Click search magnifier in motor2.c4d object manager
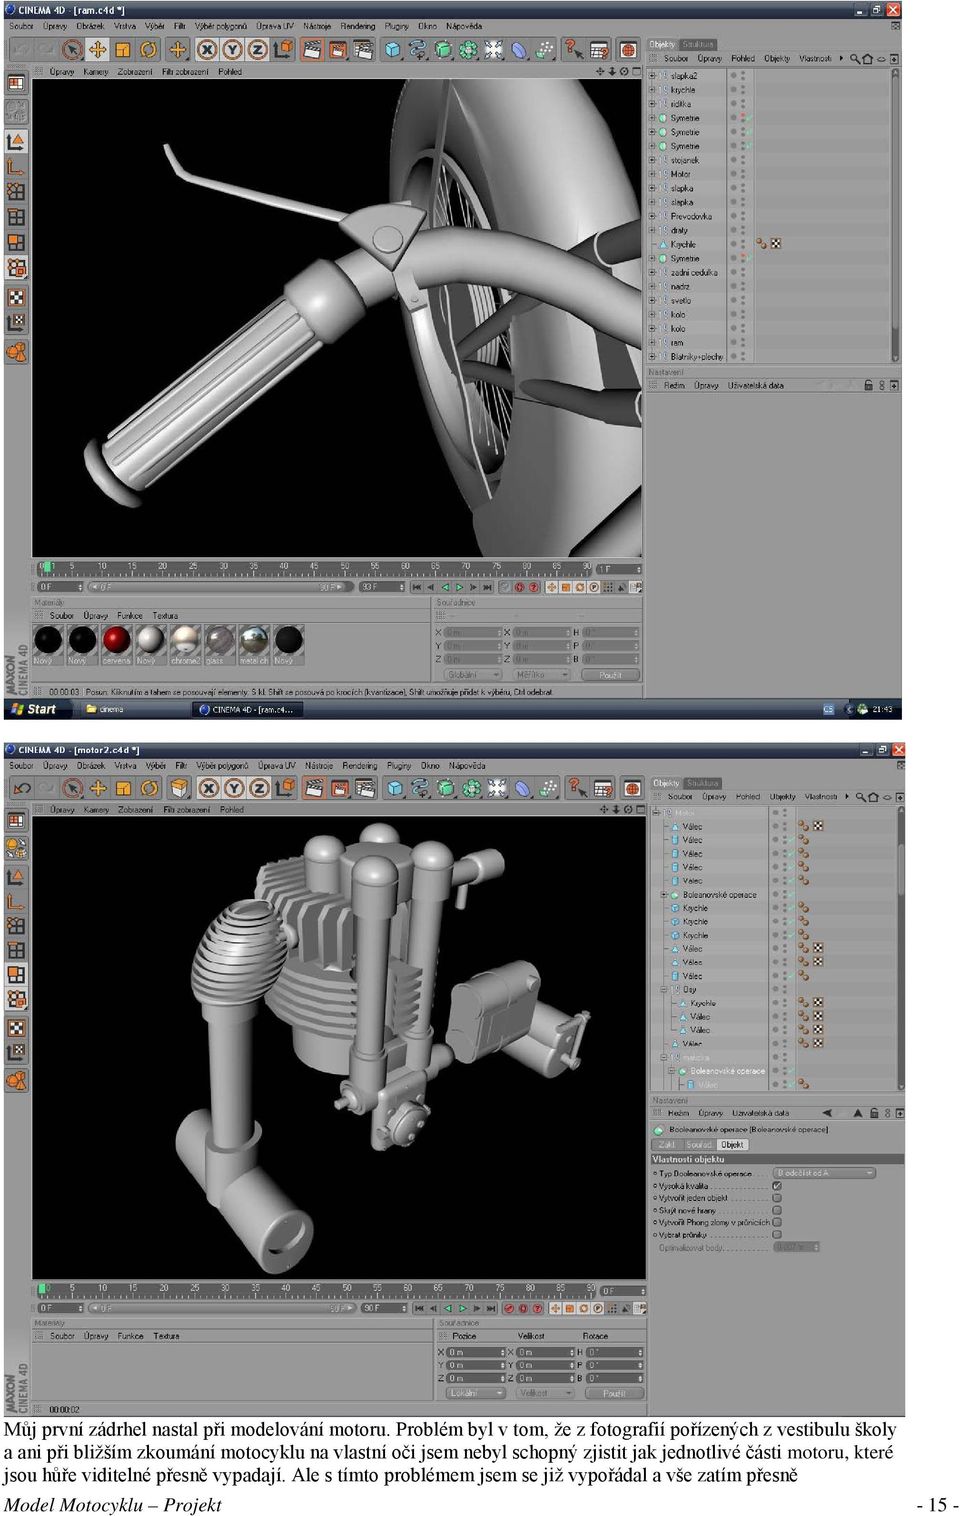 tap(859, 797)
